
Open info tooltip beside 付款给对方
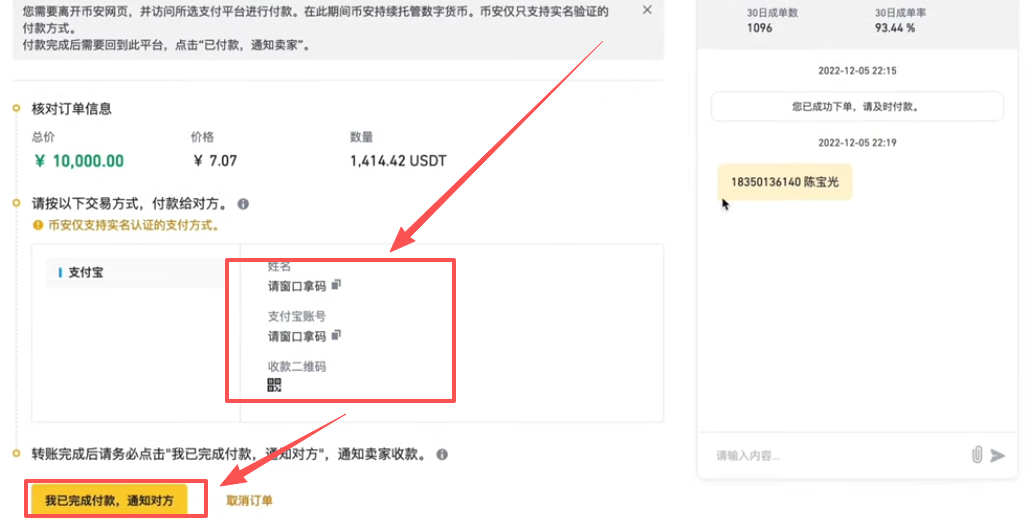243,204
